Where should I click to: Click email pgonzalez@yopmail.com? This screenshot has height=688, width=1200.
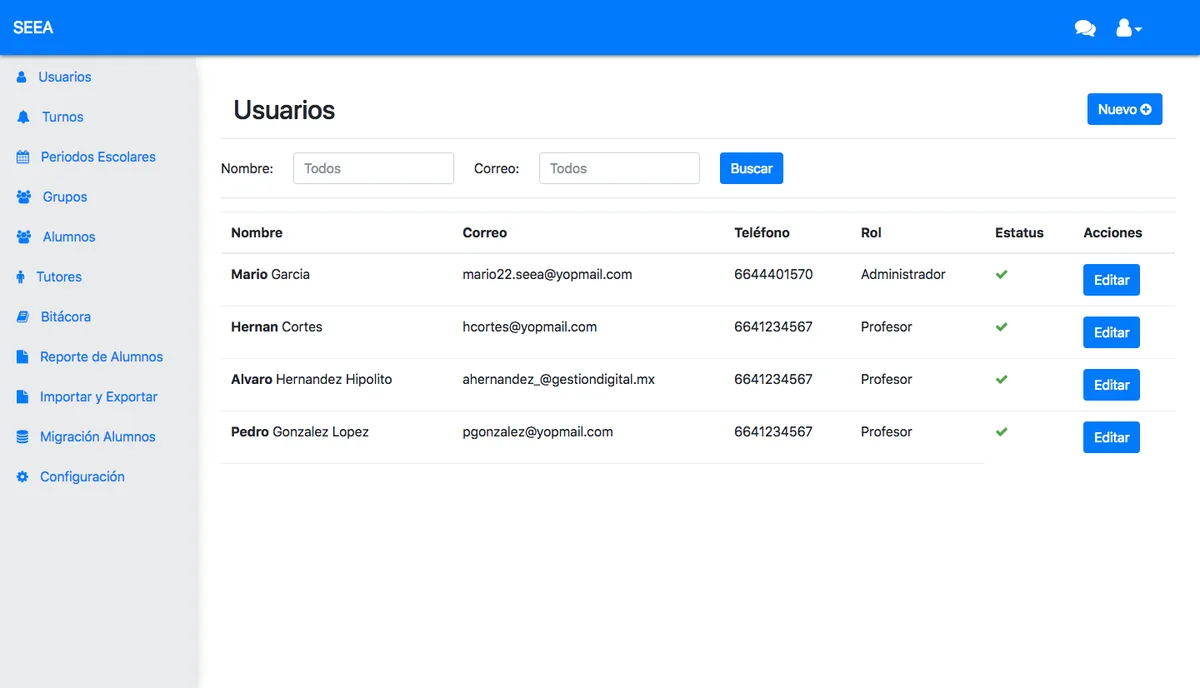tap(538, 432)
